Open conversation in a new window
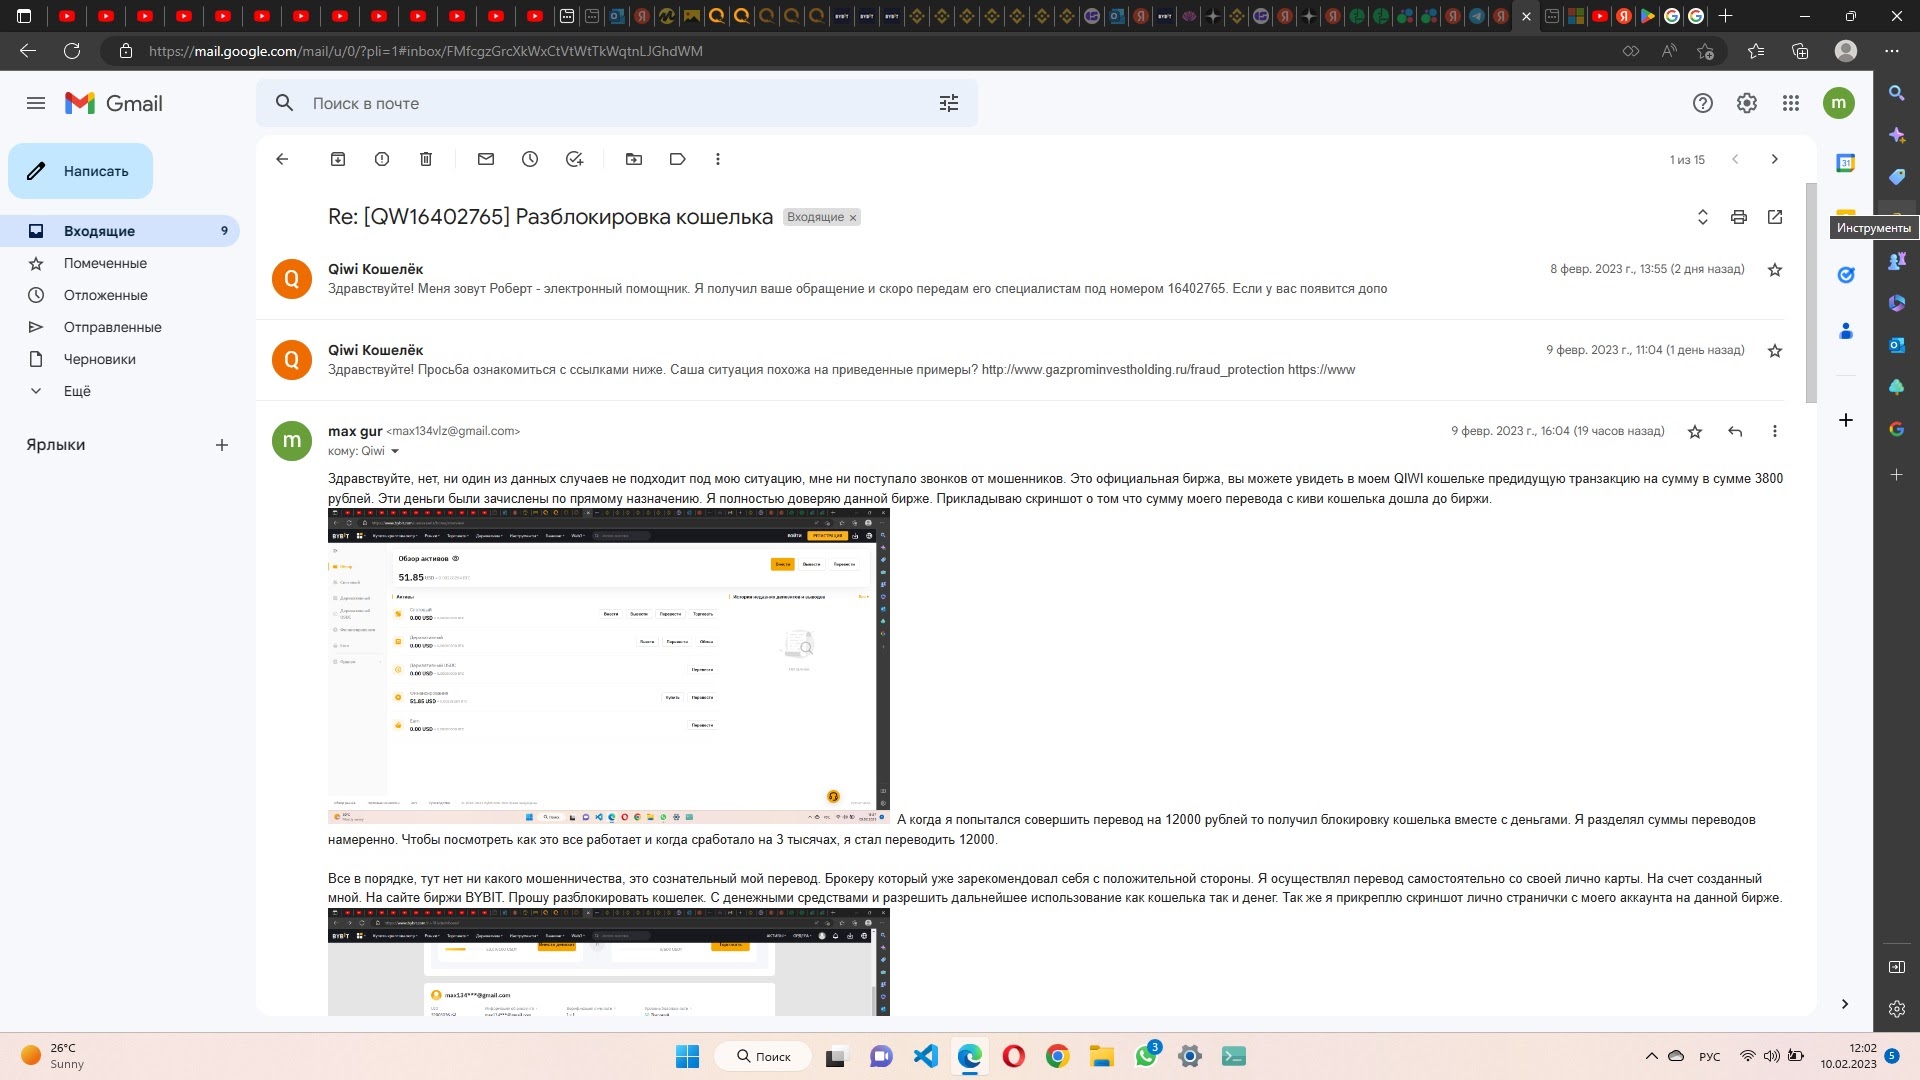 tap(1775, 217)
